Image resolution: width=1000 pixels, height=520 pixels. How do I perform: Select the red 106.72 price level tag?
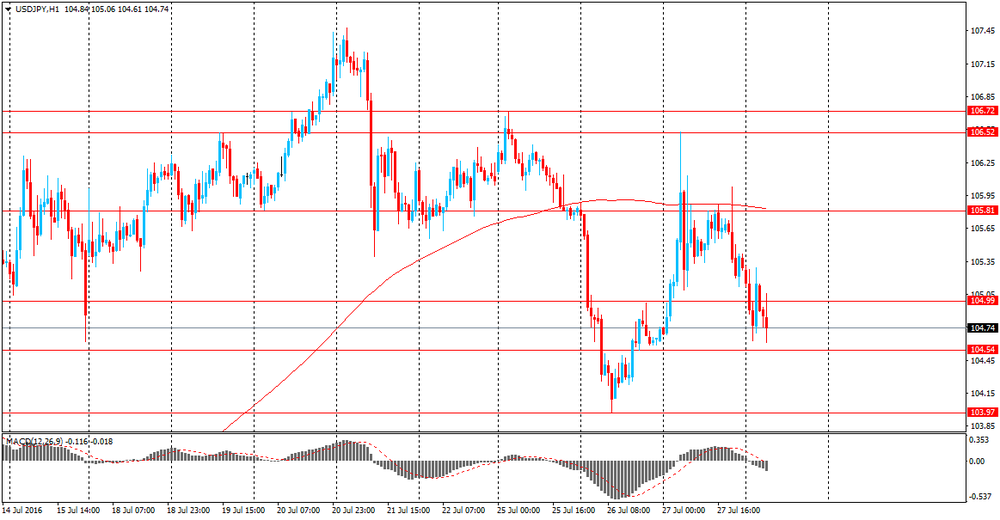pos(983,111)
